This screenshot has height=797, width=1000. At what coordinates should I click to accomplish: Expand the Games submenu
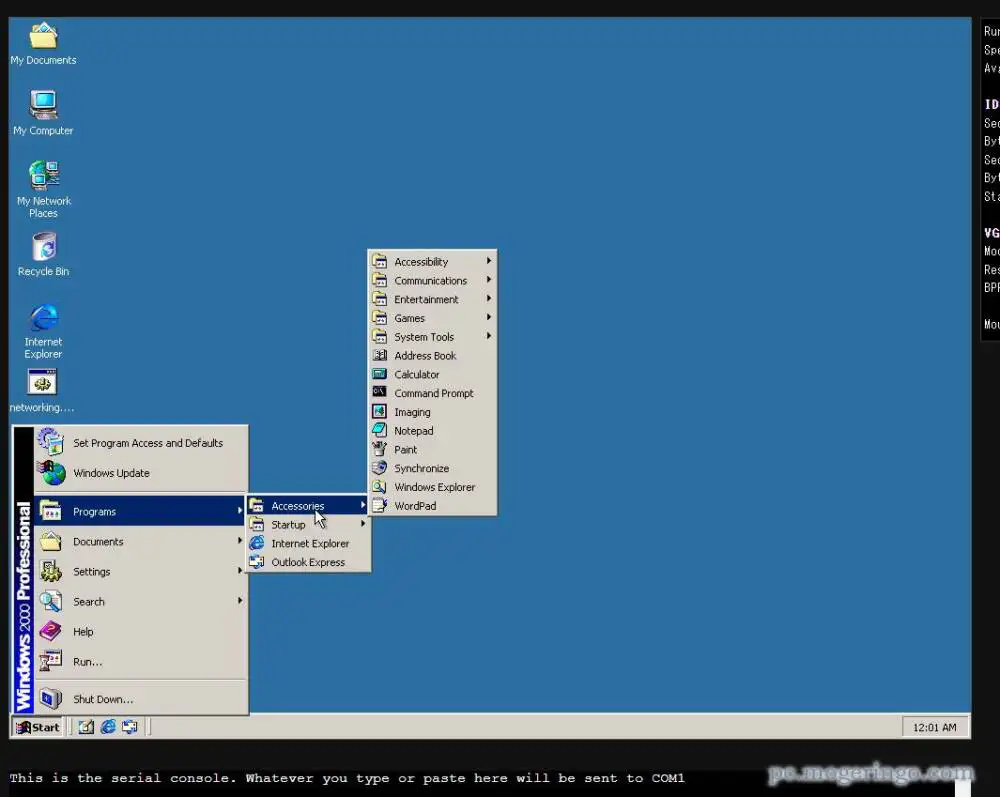pyautogui.click(x=409, y=317)
